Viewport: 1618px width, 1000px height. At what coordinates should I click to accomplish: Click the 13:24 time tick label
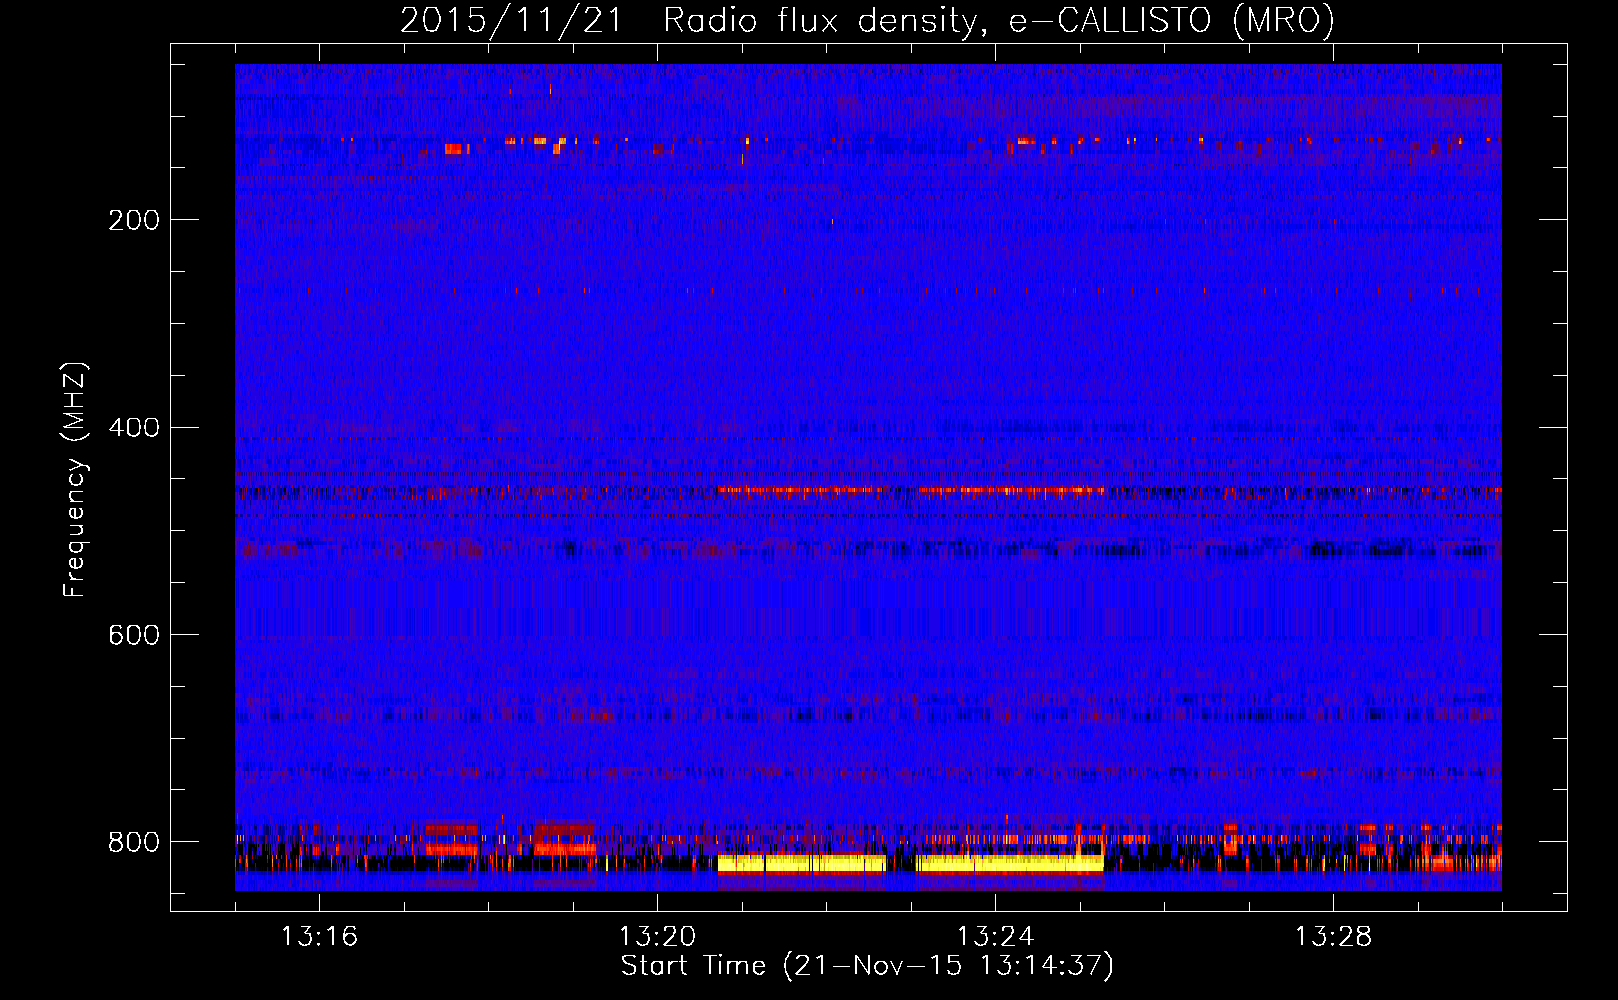pyautogui.click(x=995, y=937)
